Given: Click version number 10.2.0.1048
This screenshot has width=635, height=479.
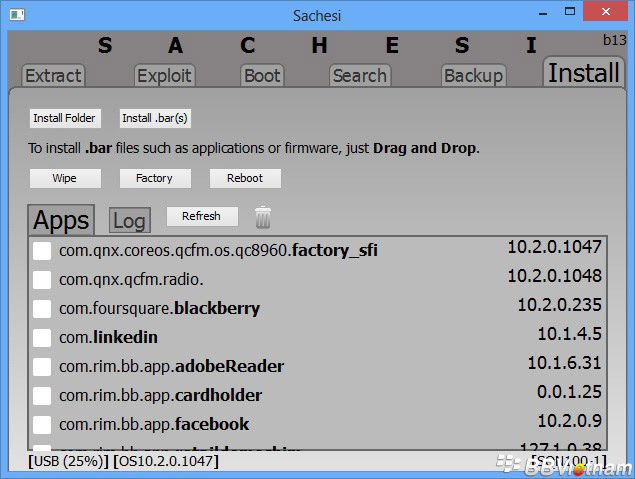Looking at the screenshot, I should (x=554, y=276).
